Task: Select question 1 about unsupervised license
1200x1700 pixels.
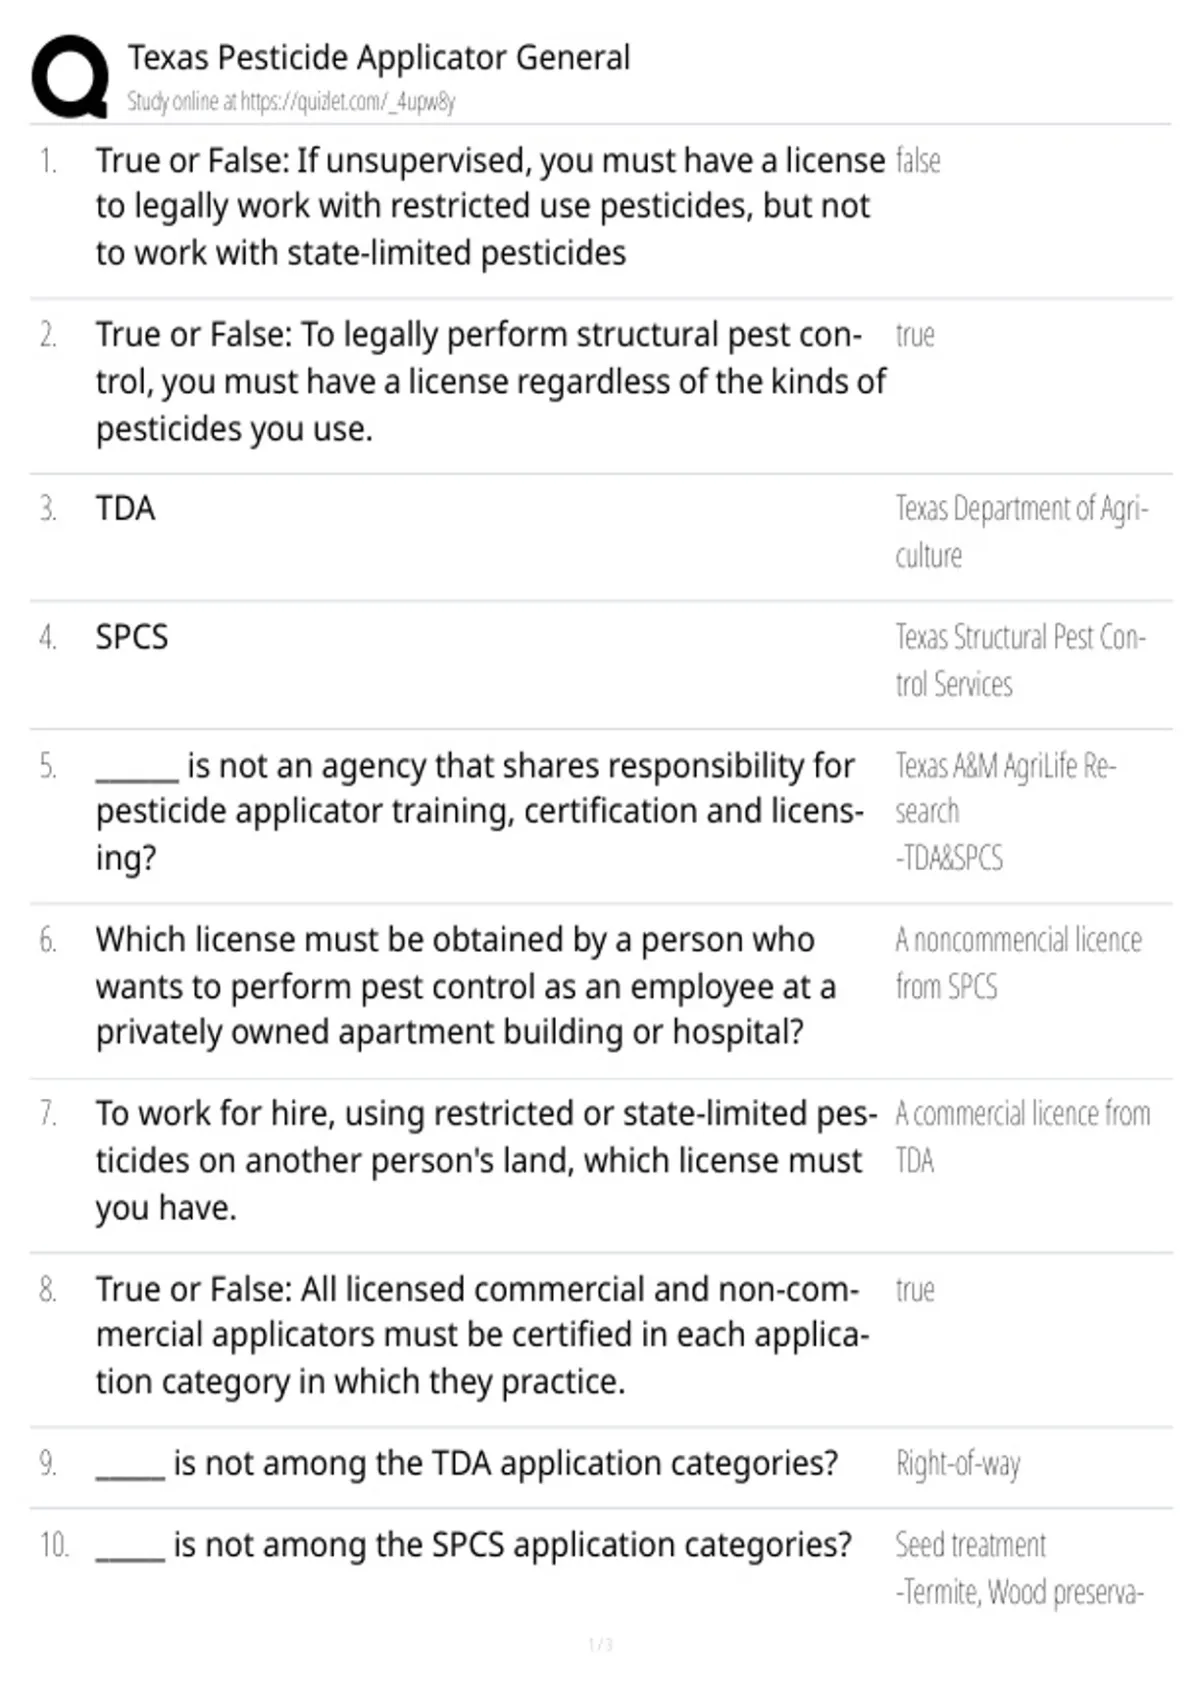Action: click(x=490, y=207)
